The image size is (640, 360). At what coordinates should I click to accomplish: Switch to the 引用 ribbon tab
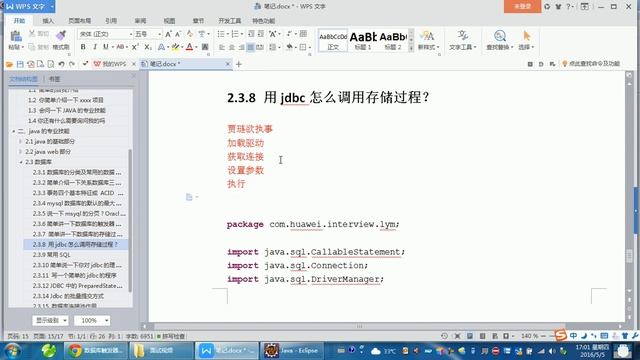111,20
